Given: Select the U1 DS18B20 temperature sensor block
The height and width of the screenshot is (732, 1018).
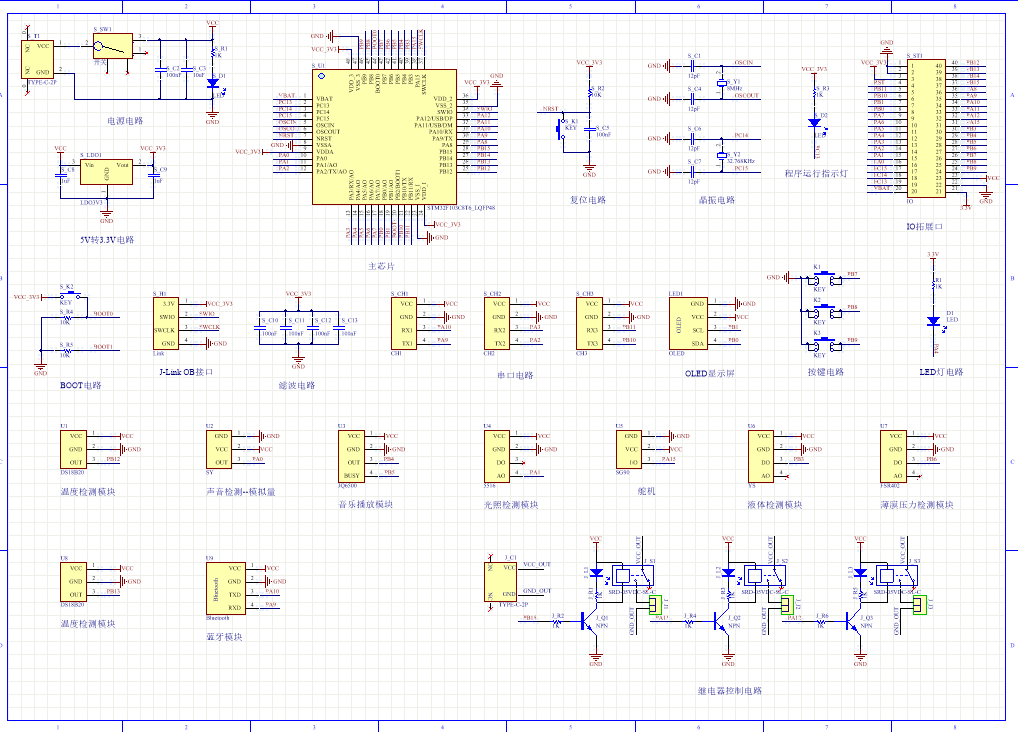Looking at the screenshot, I should (x=73, y=449).
